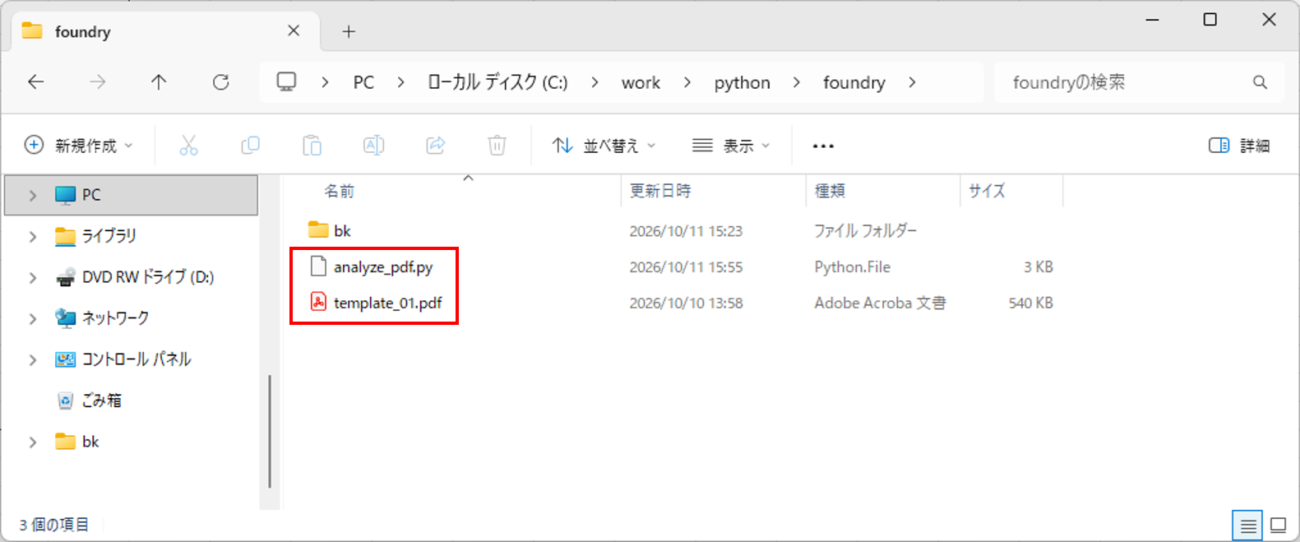Click the Delete trash icon

497,146
